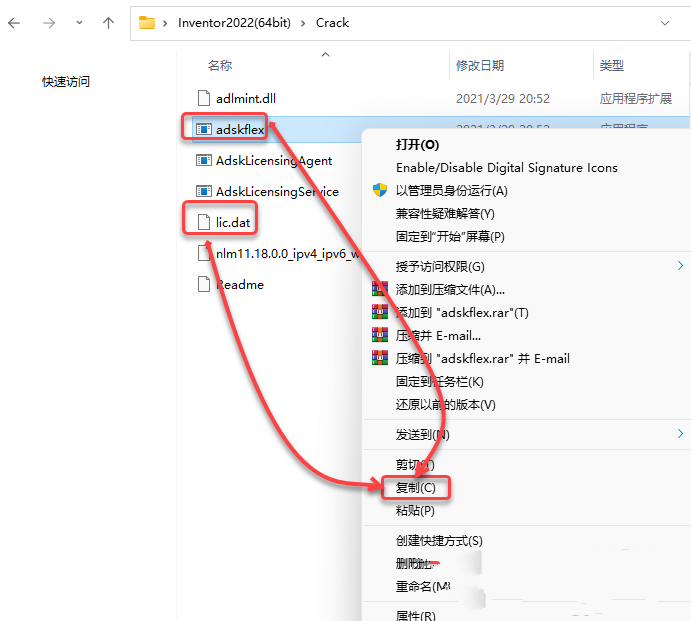Choose 压缩并 E-mail...
The image size is (691, 621).
pyautogui.click(x=438, y=335)
